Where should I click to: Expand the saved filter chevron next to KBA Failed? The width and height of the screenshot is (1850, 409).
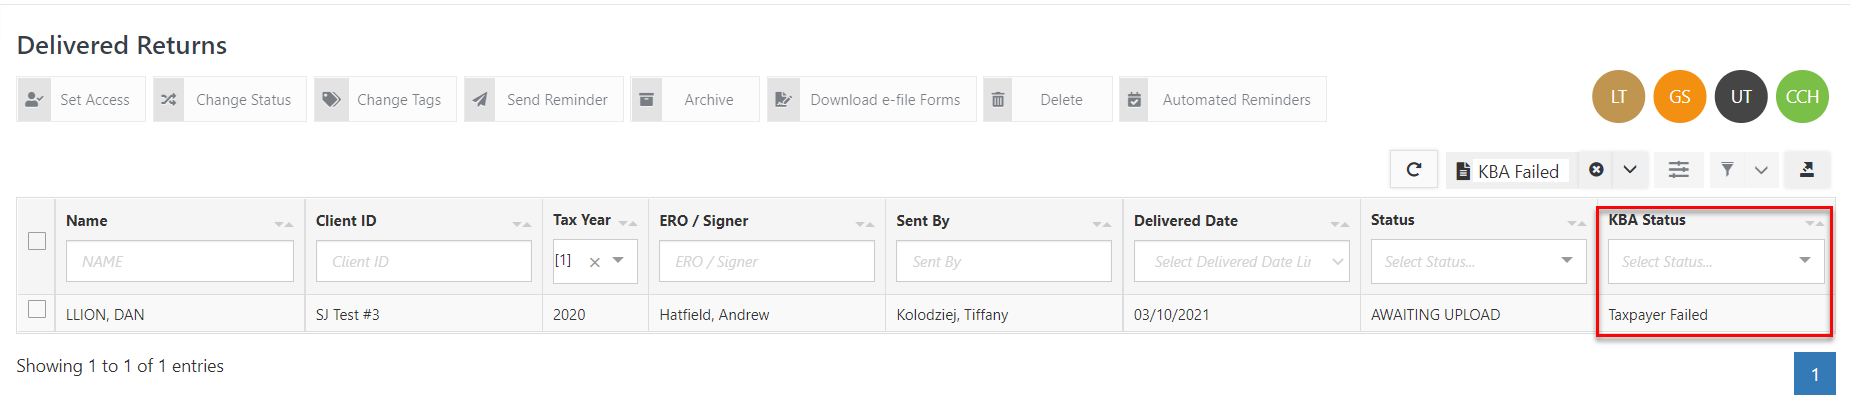1630,170
